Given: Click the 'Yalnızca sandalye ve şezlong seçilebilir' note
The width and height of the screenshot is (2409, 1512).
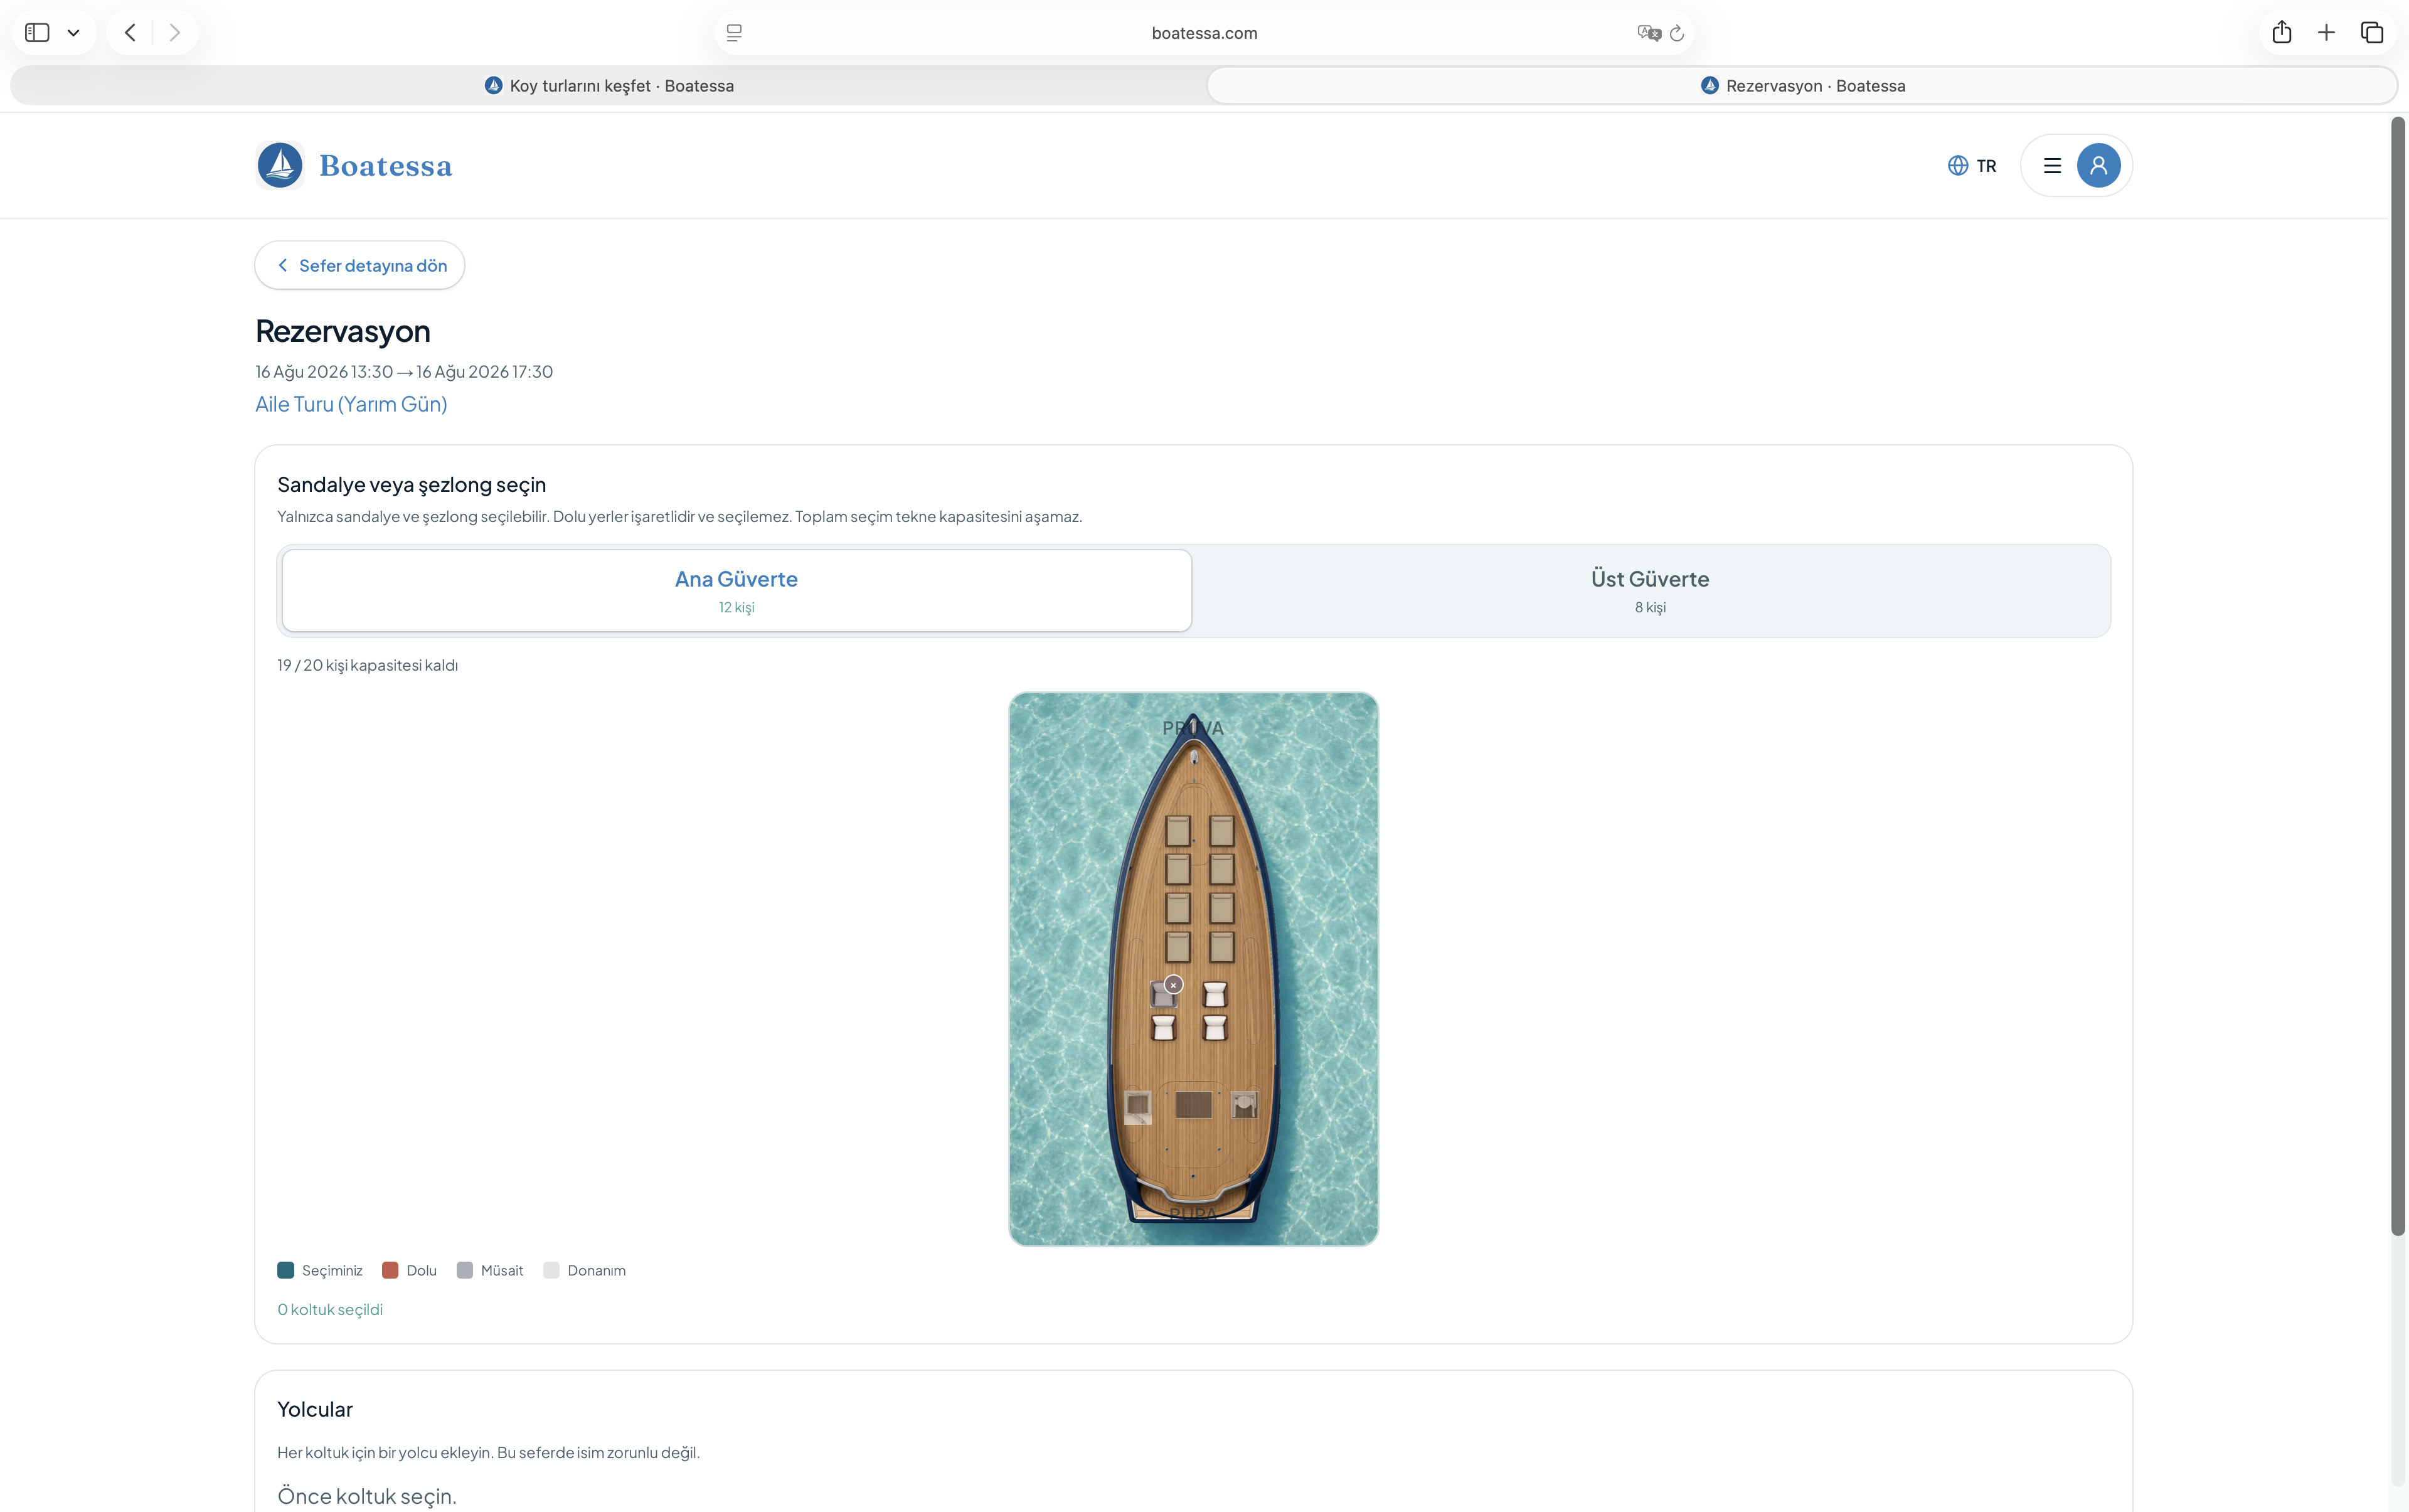Looking at the screenshot, I should point(680,517).
